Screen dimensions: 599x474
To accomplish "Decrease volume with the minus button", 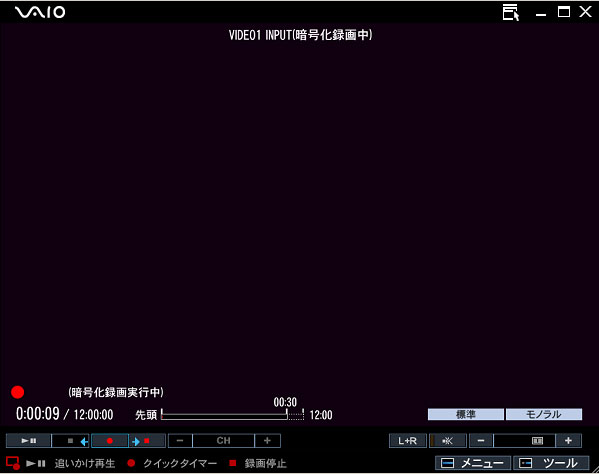I will click(481, 441).
